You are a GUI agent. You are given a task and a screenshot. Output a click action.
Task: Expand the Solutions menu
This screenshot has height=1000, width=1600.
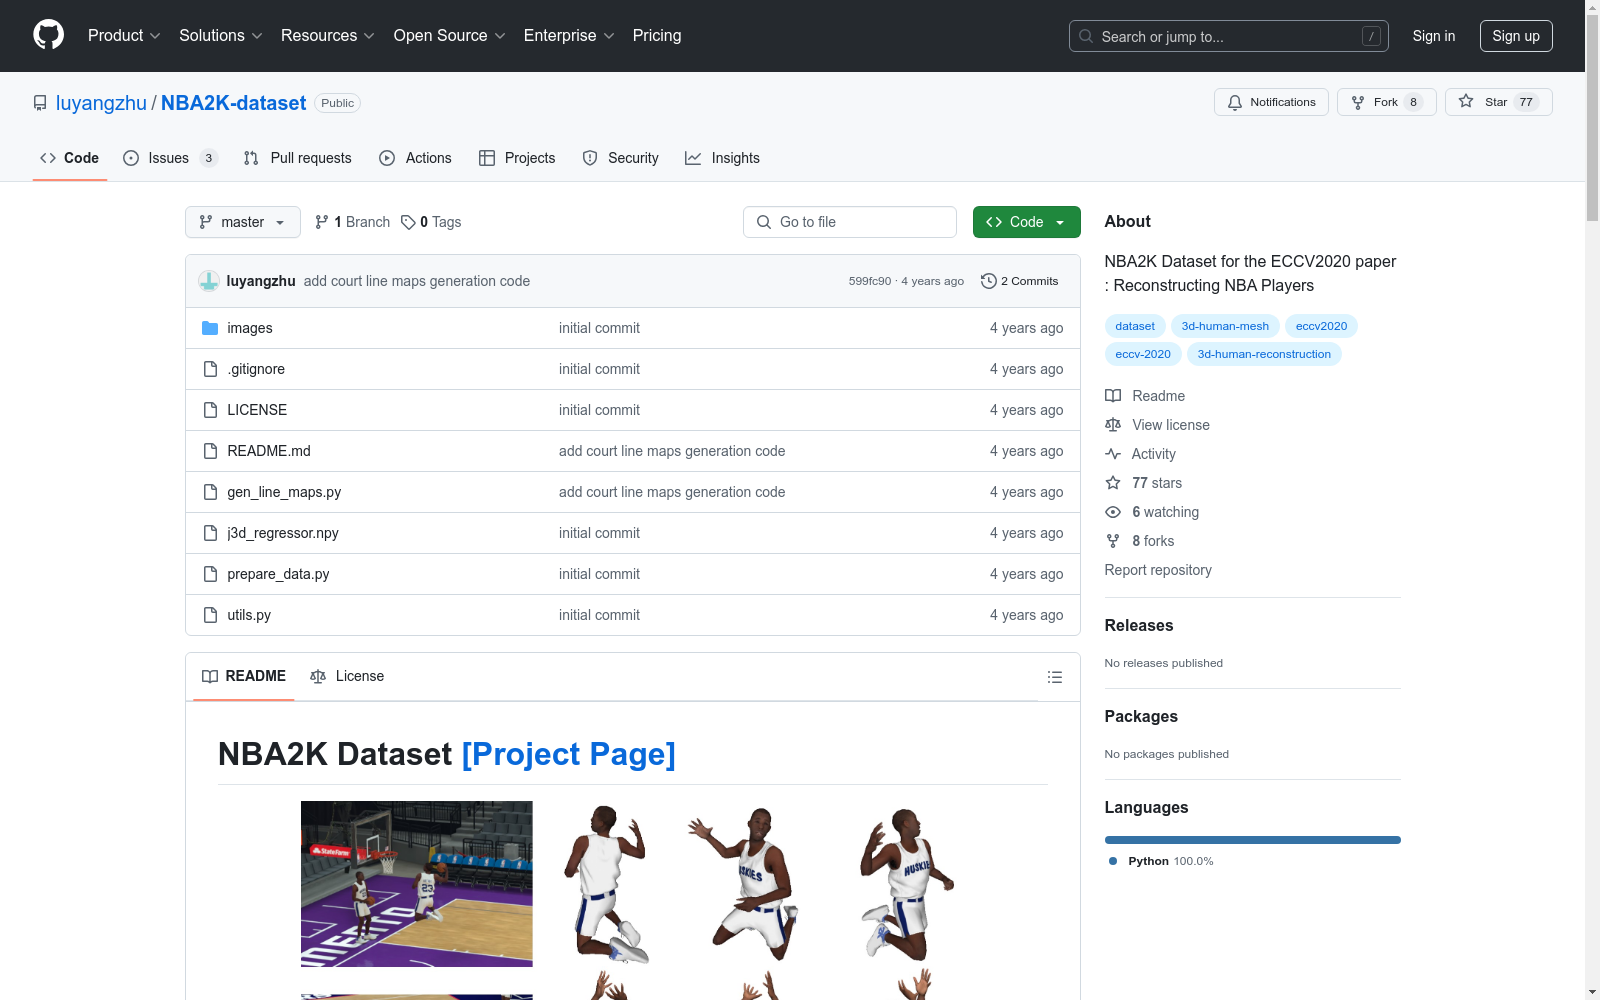[x=220, y=35]
